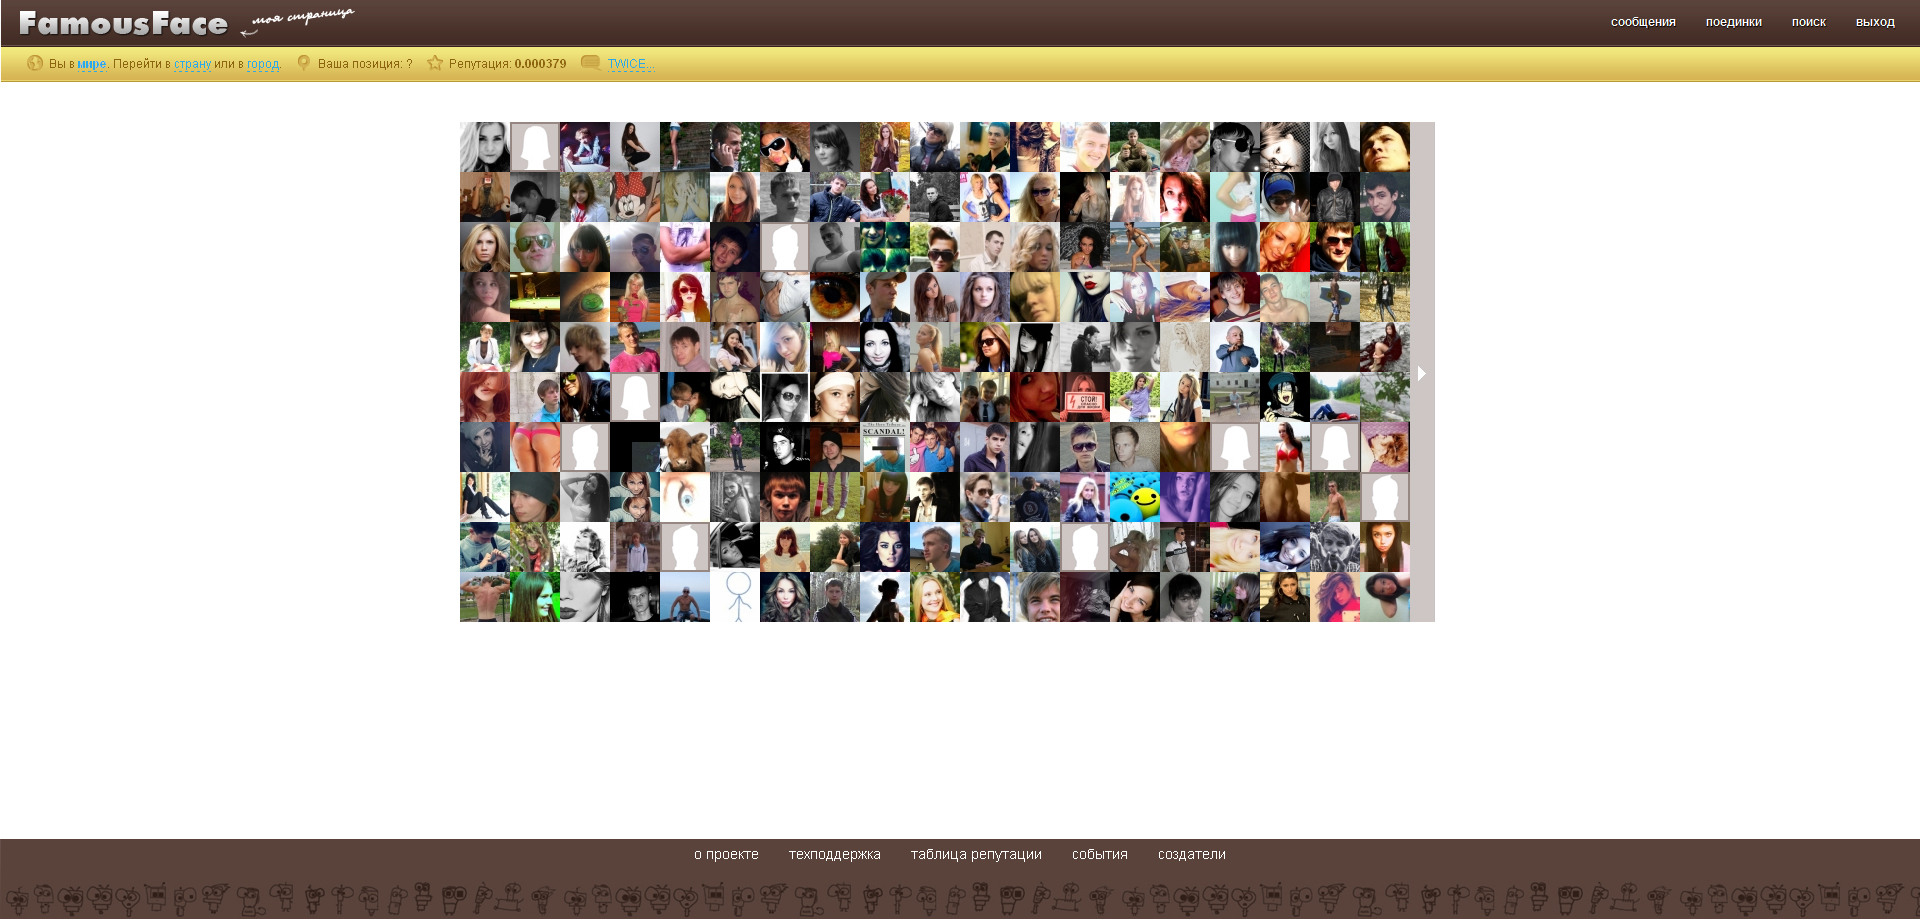Switch to the город link
This screenshot has height=919, width=1920.
click(263, 64)
